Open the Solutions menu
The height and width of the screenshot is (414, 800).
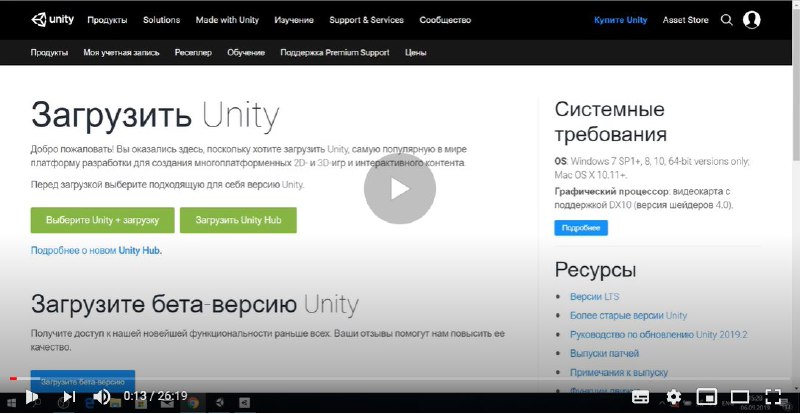[161, 20]
